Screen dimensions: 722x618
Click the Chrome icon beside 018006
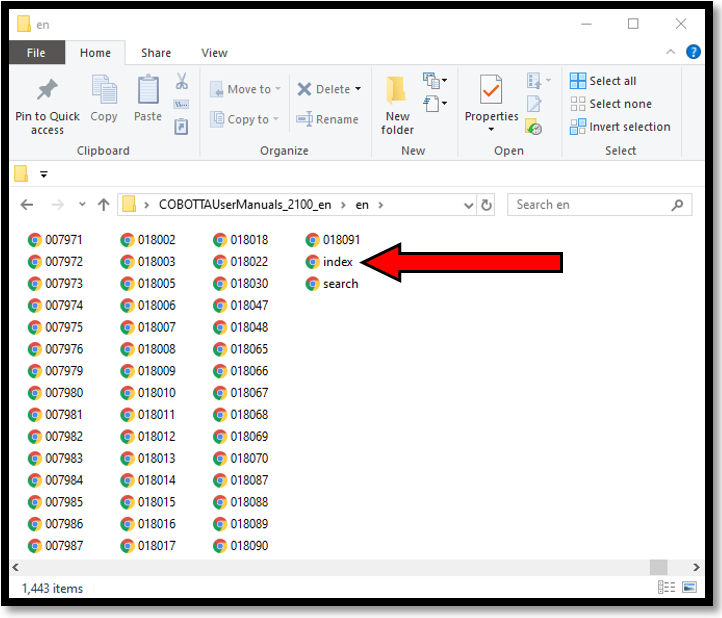(127, 306)
